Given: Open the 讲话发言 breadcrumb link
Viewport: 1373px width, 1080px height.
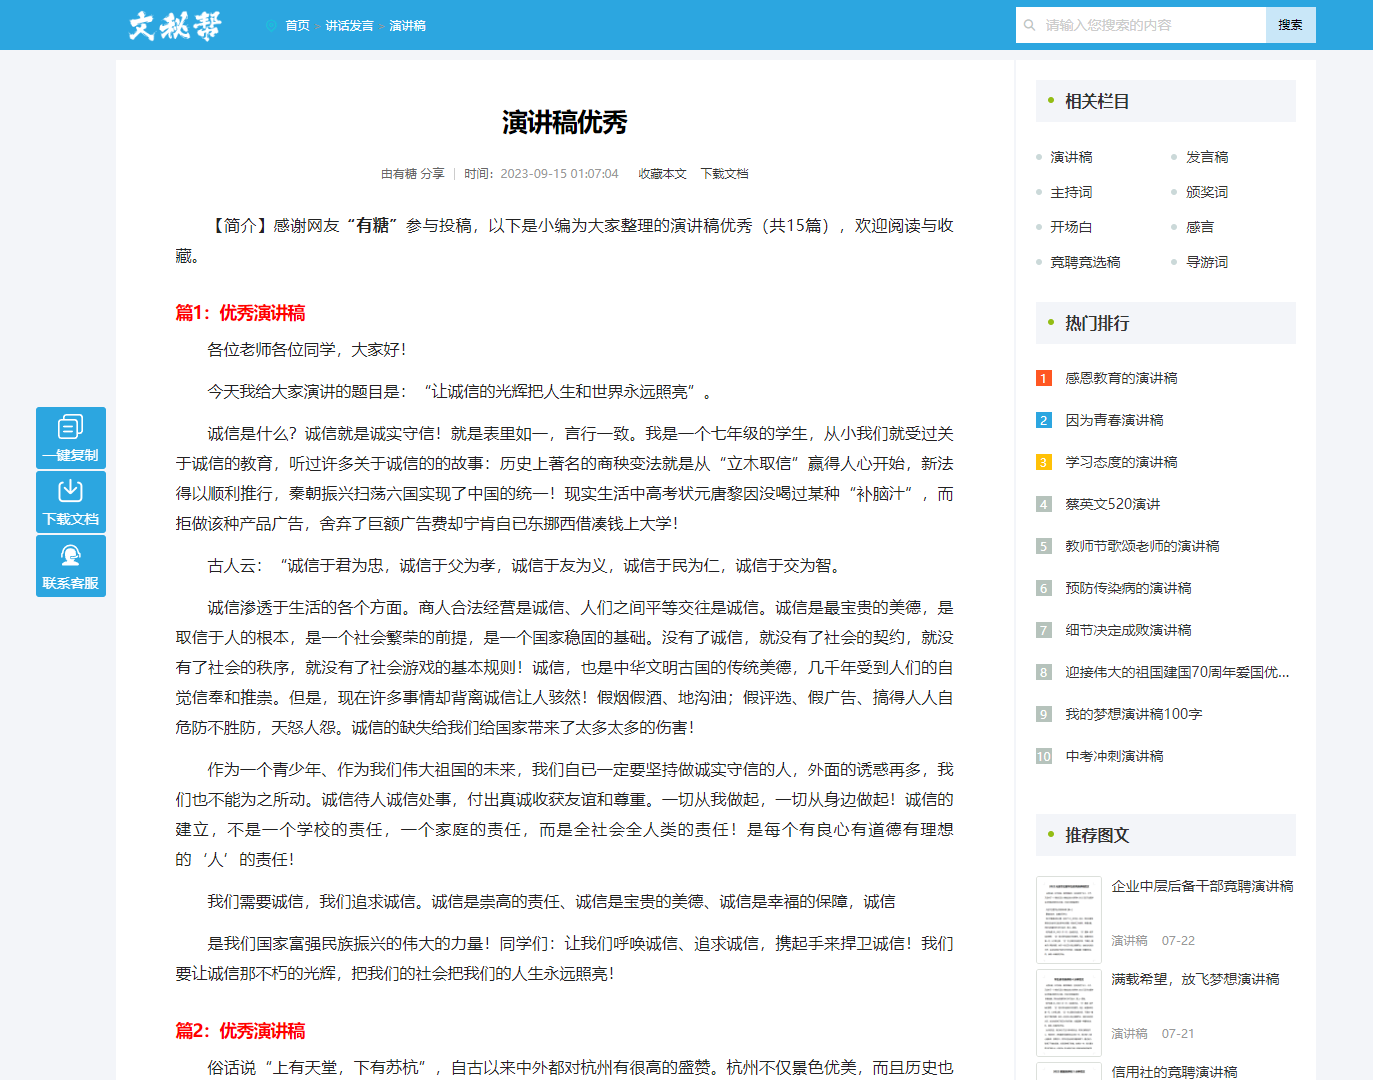Looking at the screenshot, I should pos(349,25).
